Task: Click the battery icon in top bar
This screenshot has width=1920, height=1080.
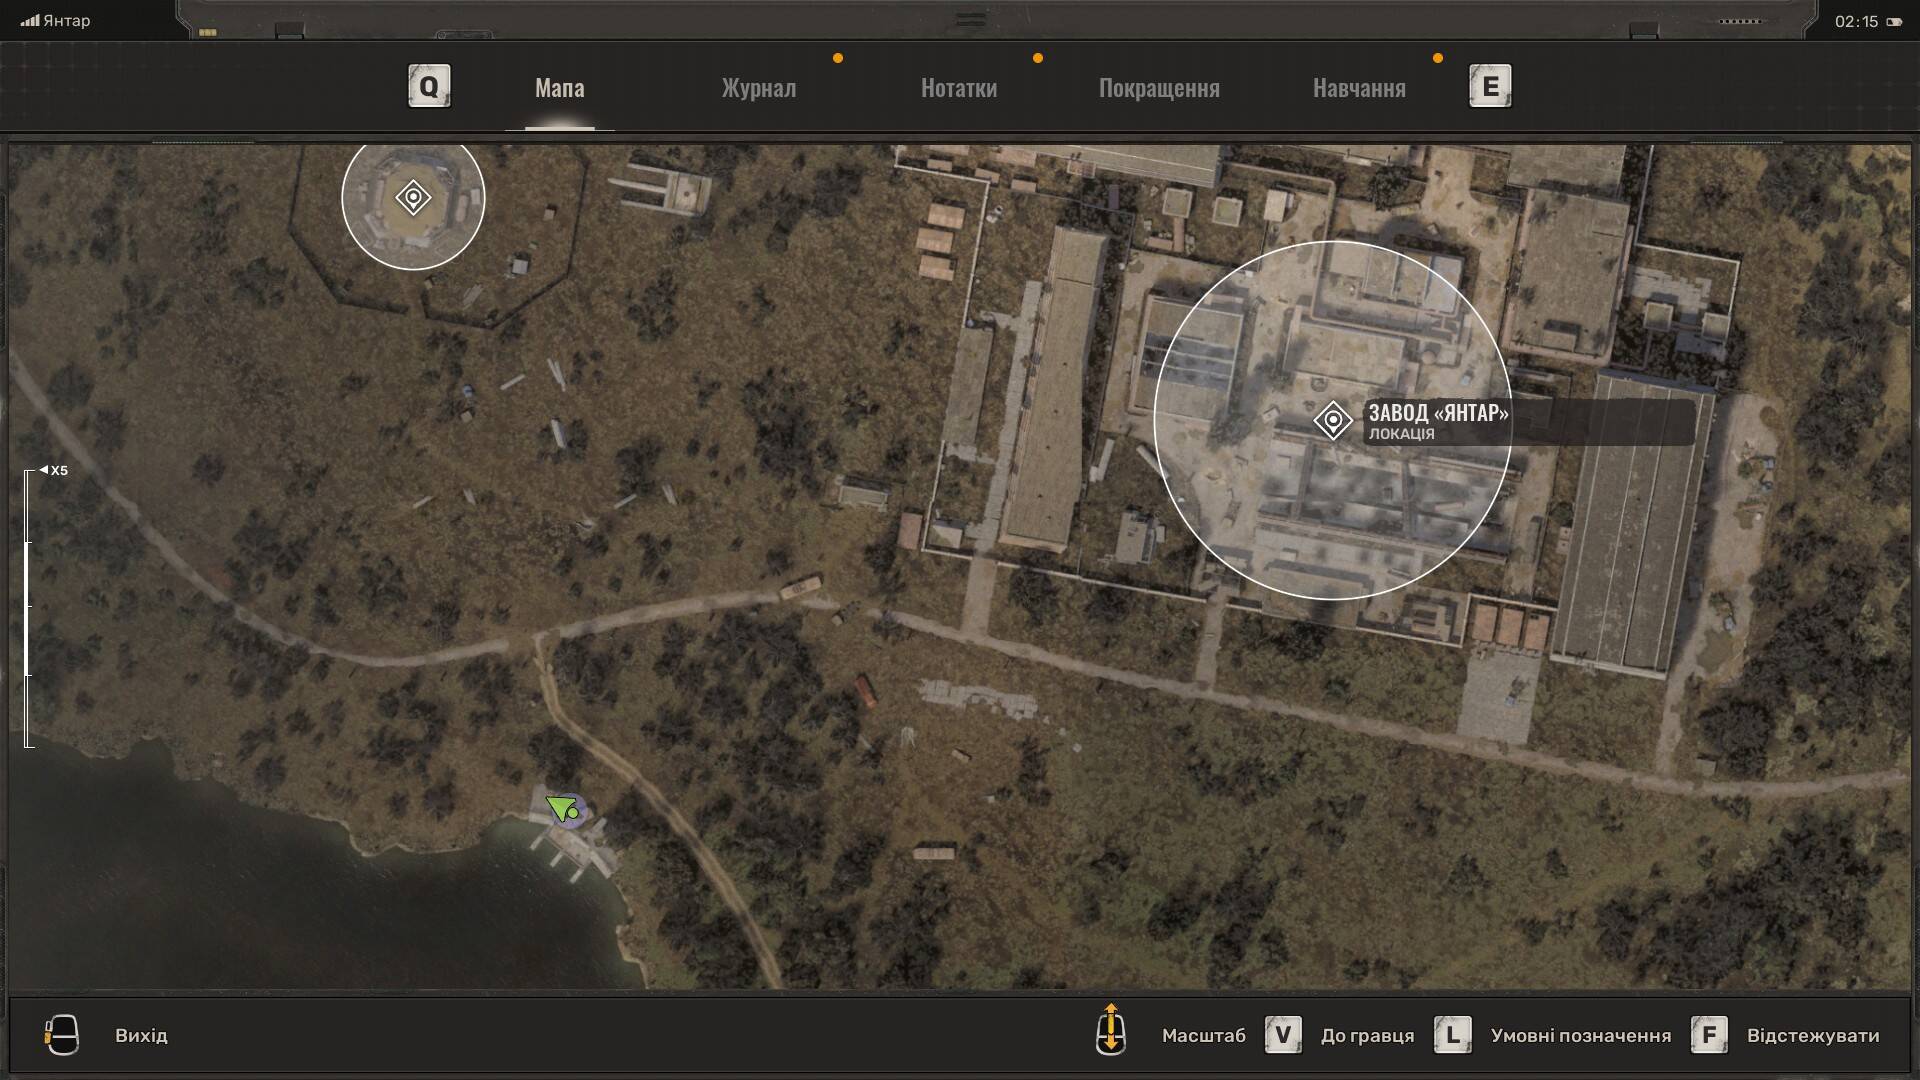Action: coord(1894,22)
